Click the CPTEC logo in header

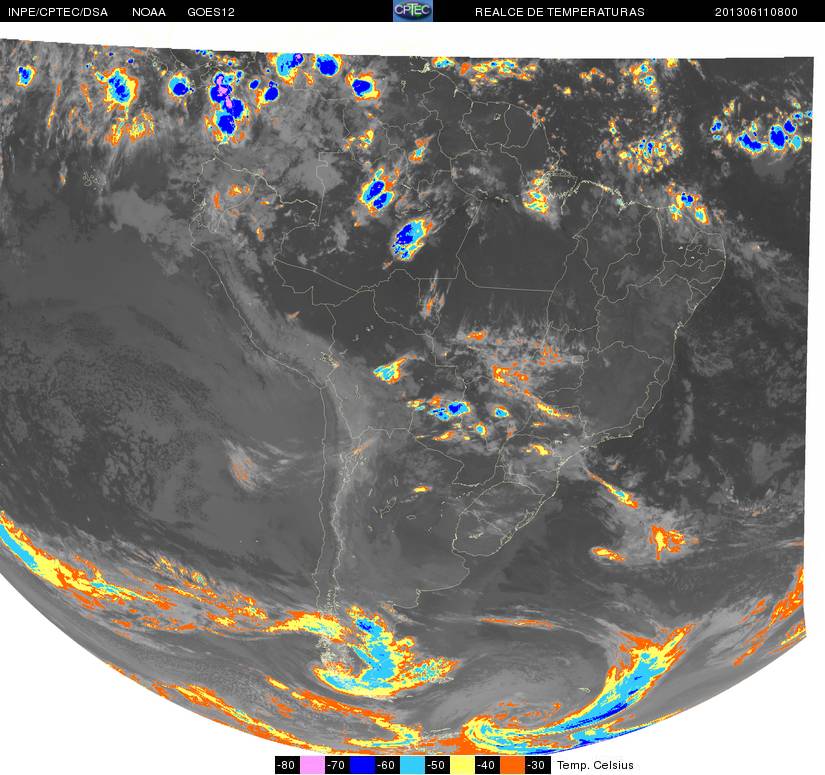pyautogui.click(x=413, y=11)
